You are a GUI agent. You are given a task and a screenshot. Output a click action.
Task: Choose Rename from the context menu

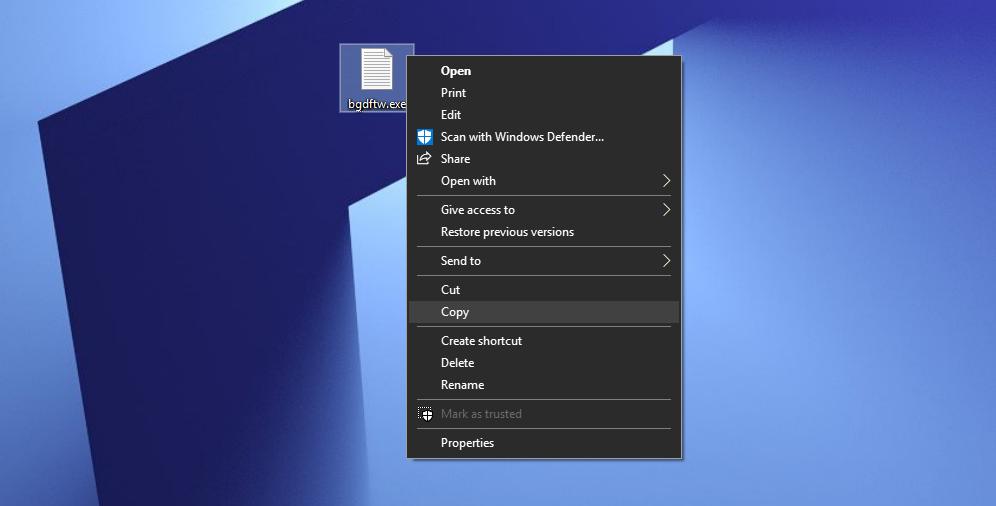coord(544,385)
